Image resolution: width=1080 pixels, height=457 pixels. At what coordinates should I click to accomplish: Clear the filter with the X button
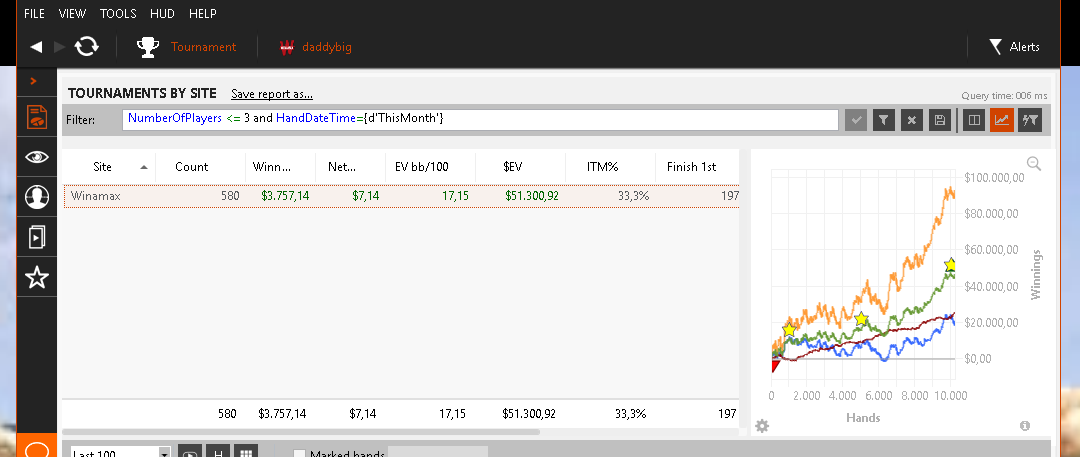pyautogui.click(x=911, y=120)
